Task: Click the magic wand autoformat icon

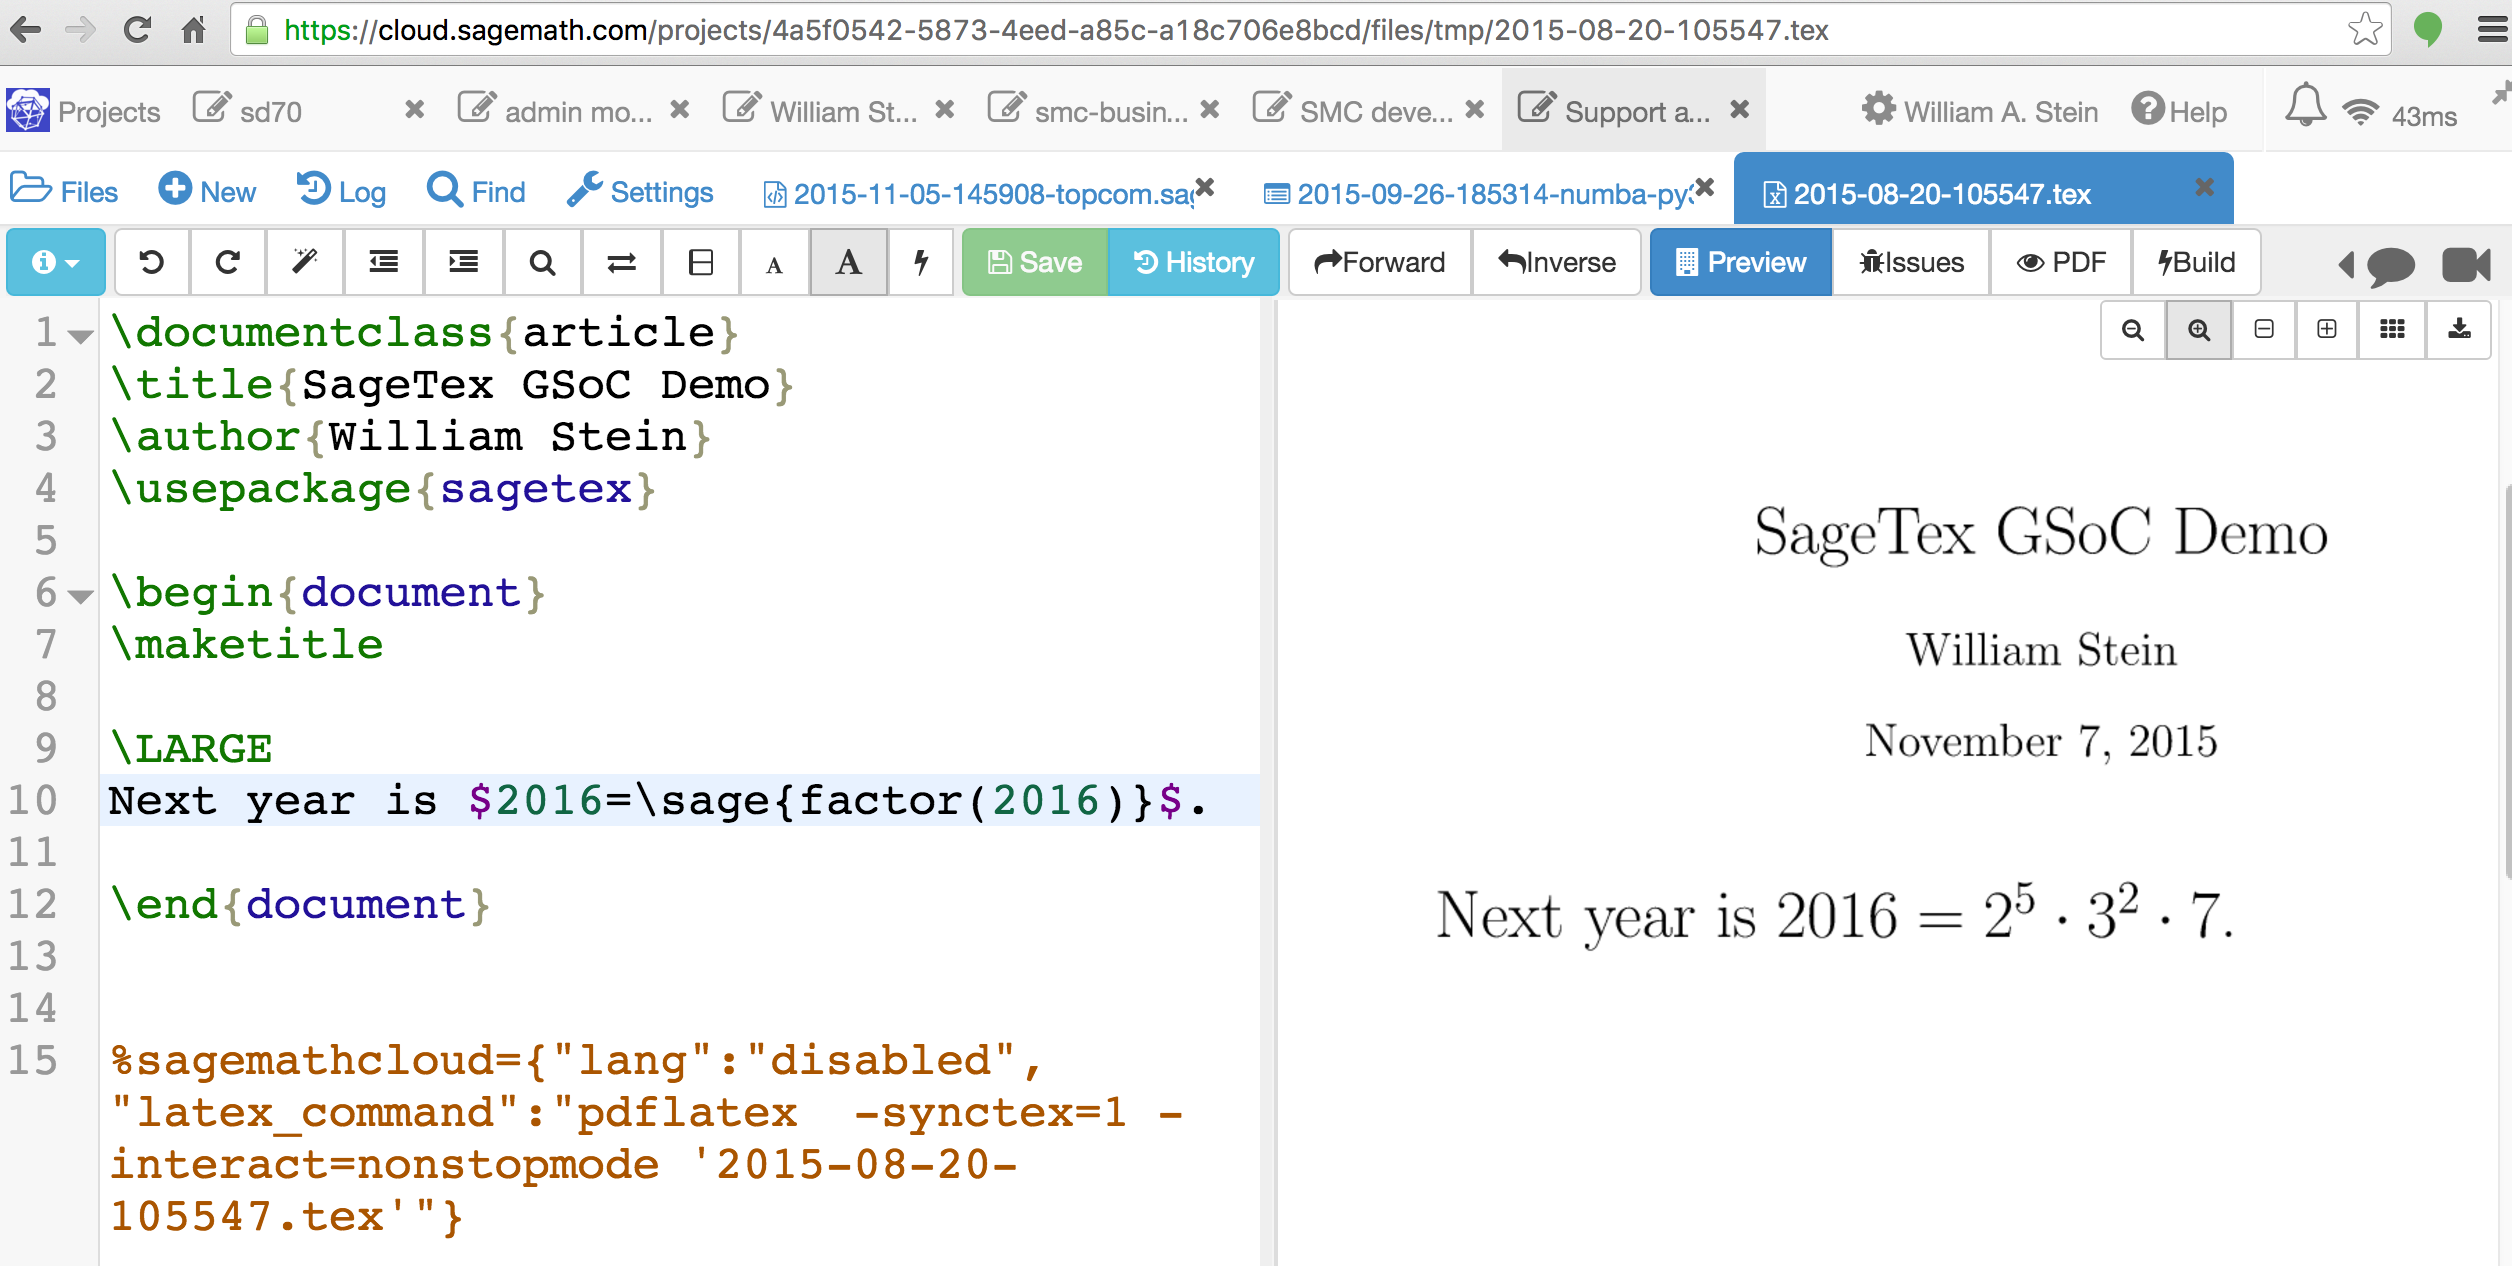Action: [305, 262]
